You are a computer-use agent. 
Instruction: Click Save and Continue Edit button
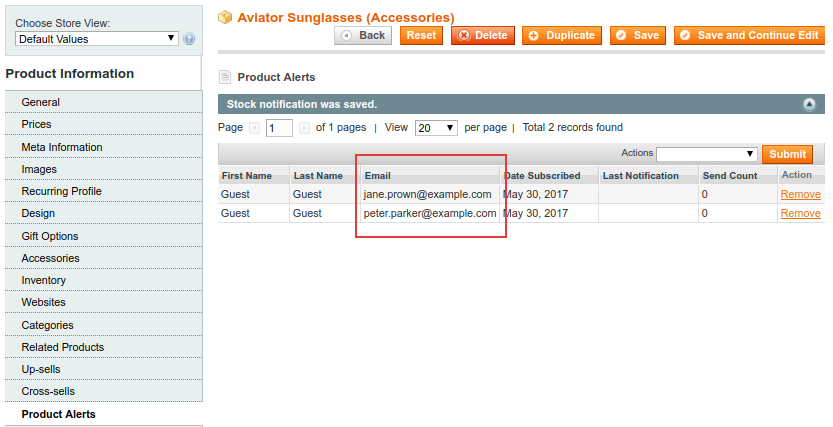point(749,36)
